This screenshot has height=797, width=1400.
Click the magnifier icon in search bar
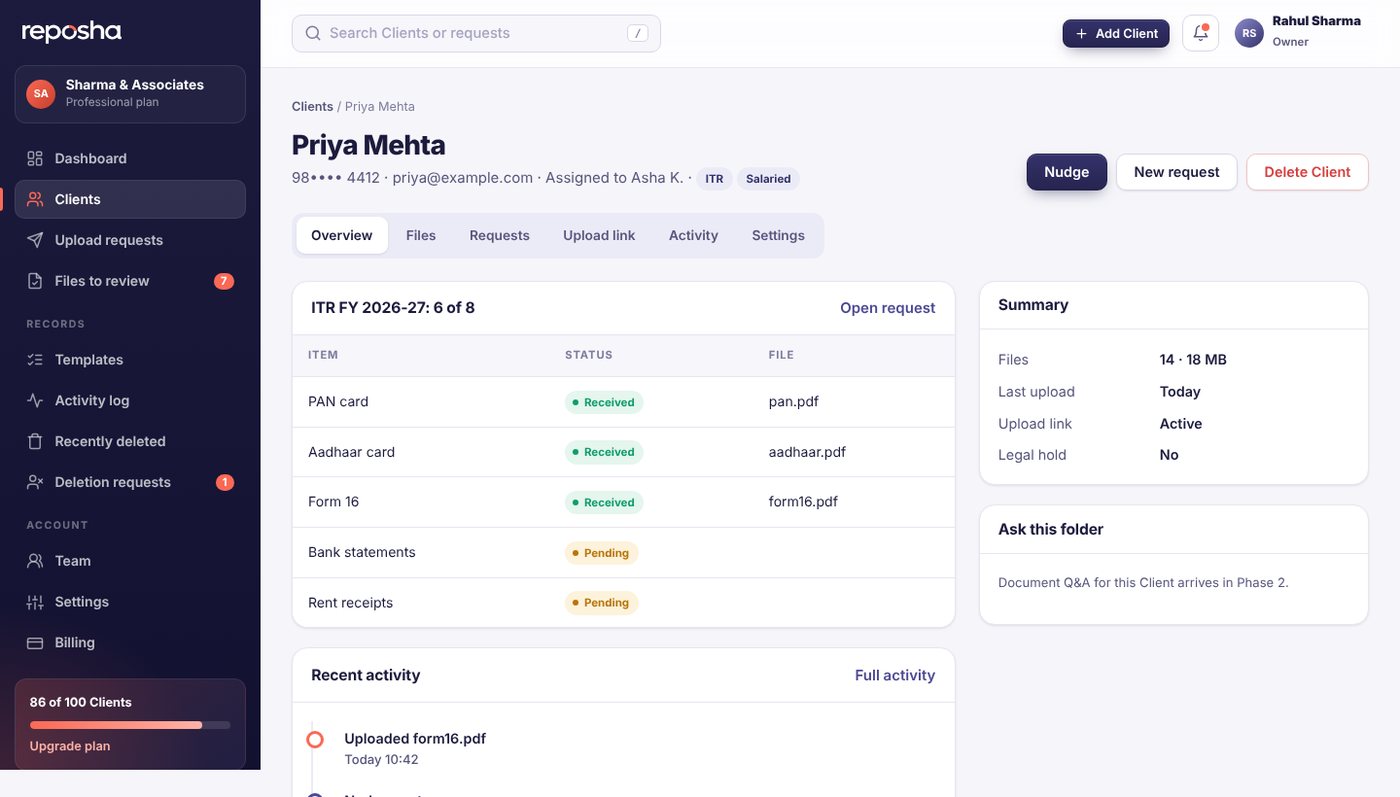tap(313, 33)
